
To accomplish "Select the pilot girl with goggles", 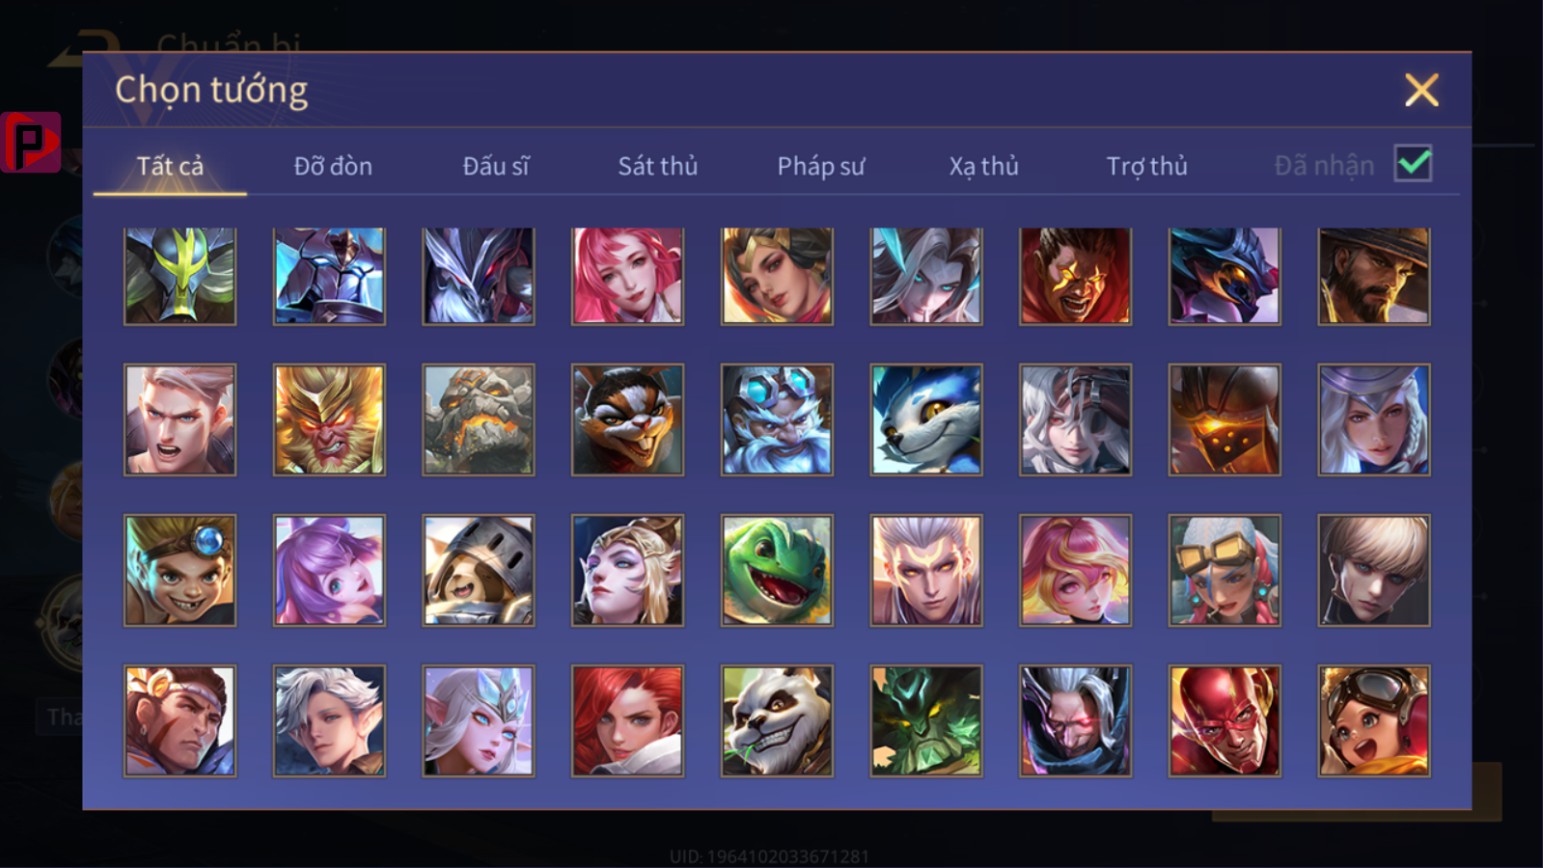I will [x=1374, y=721].
